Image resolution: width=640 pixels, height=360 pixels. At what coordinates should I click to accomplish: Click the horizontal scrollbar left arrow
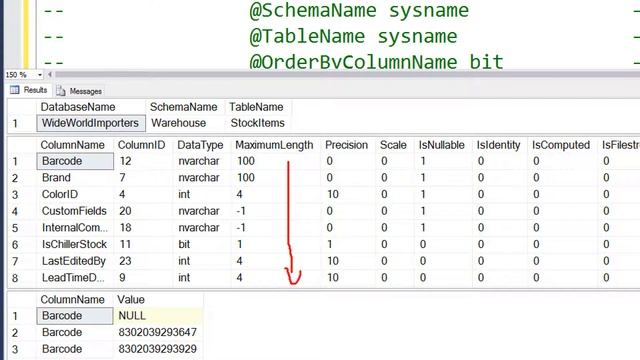[x=49, y=75]
